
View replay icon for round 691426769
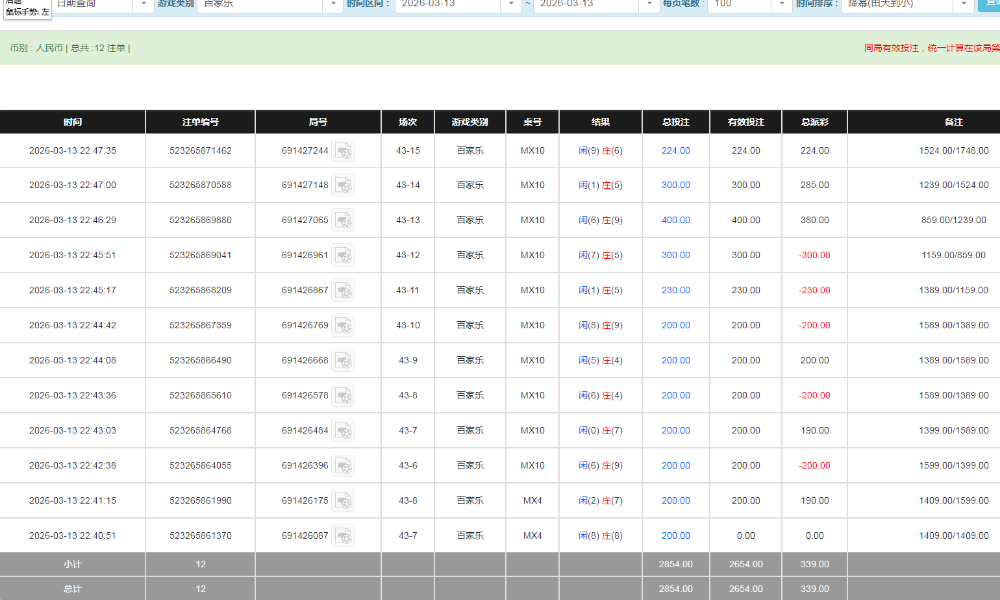pyautogui.click(x=343, y=326)
